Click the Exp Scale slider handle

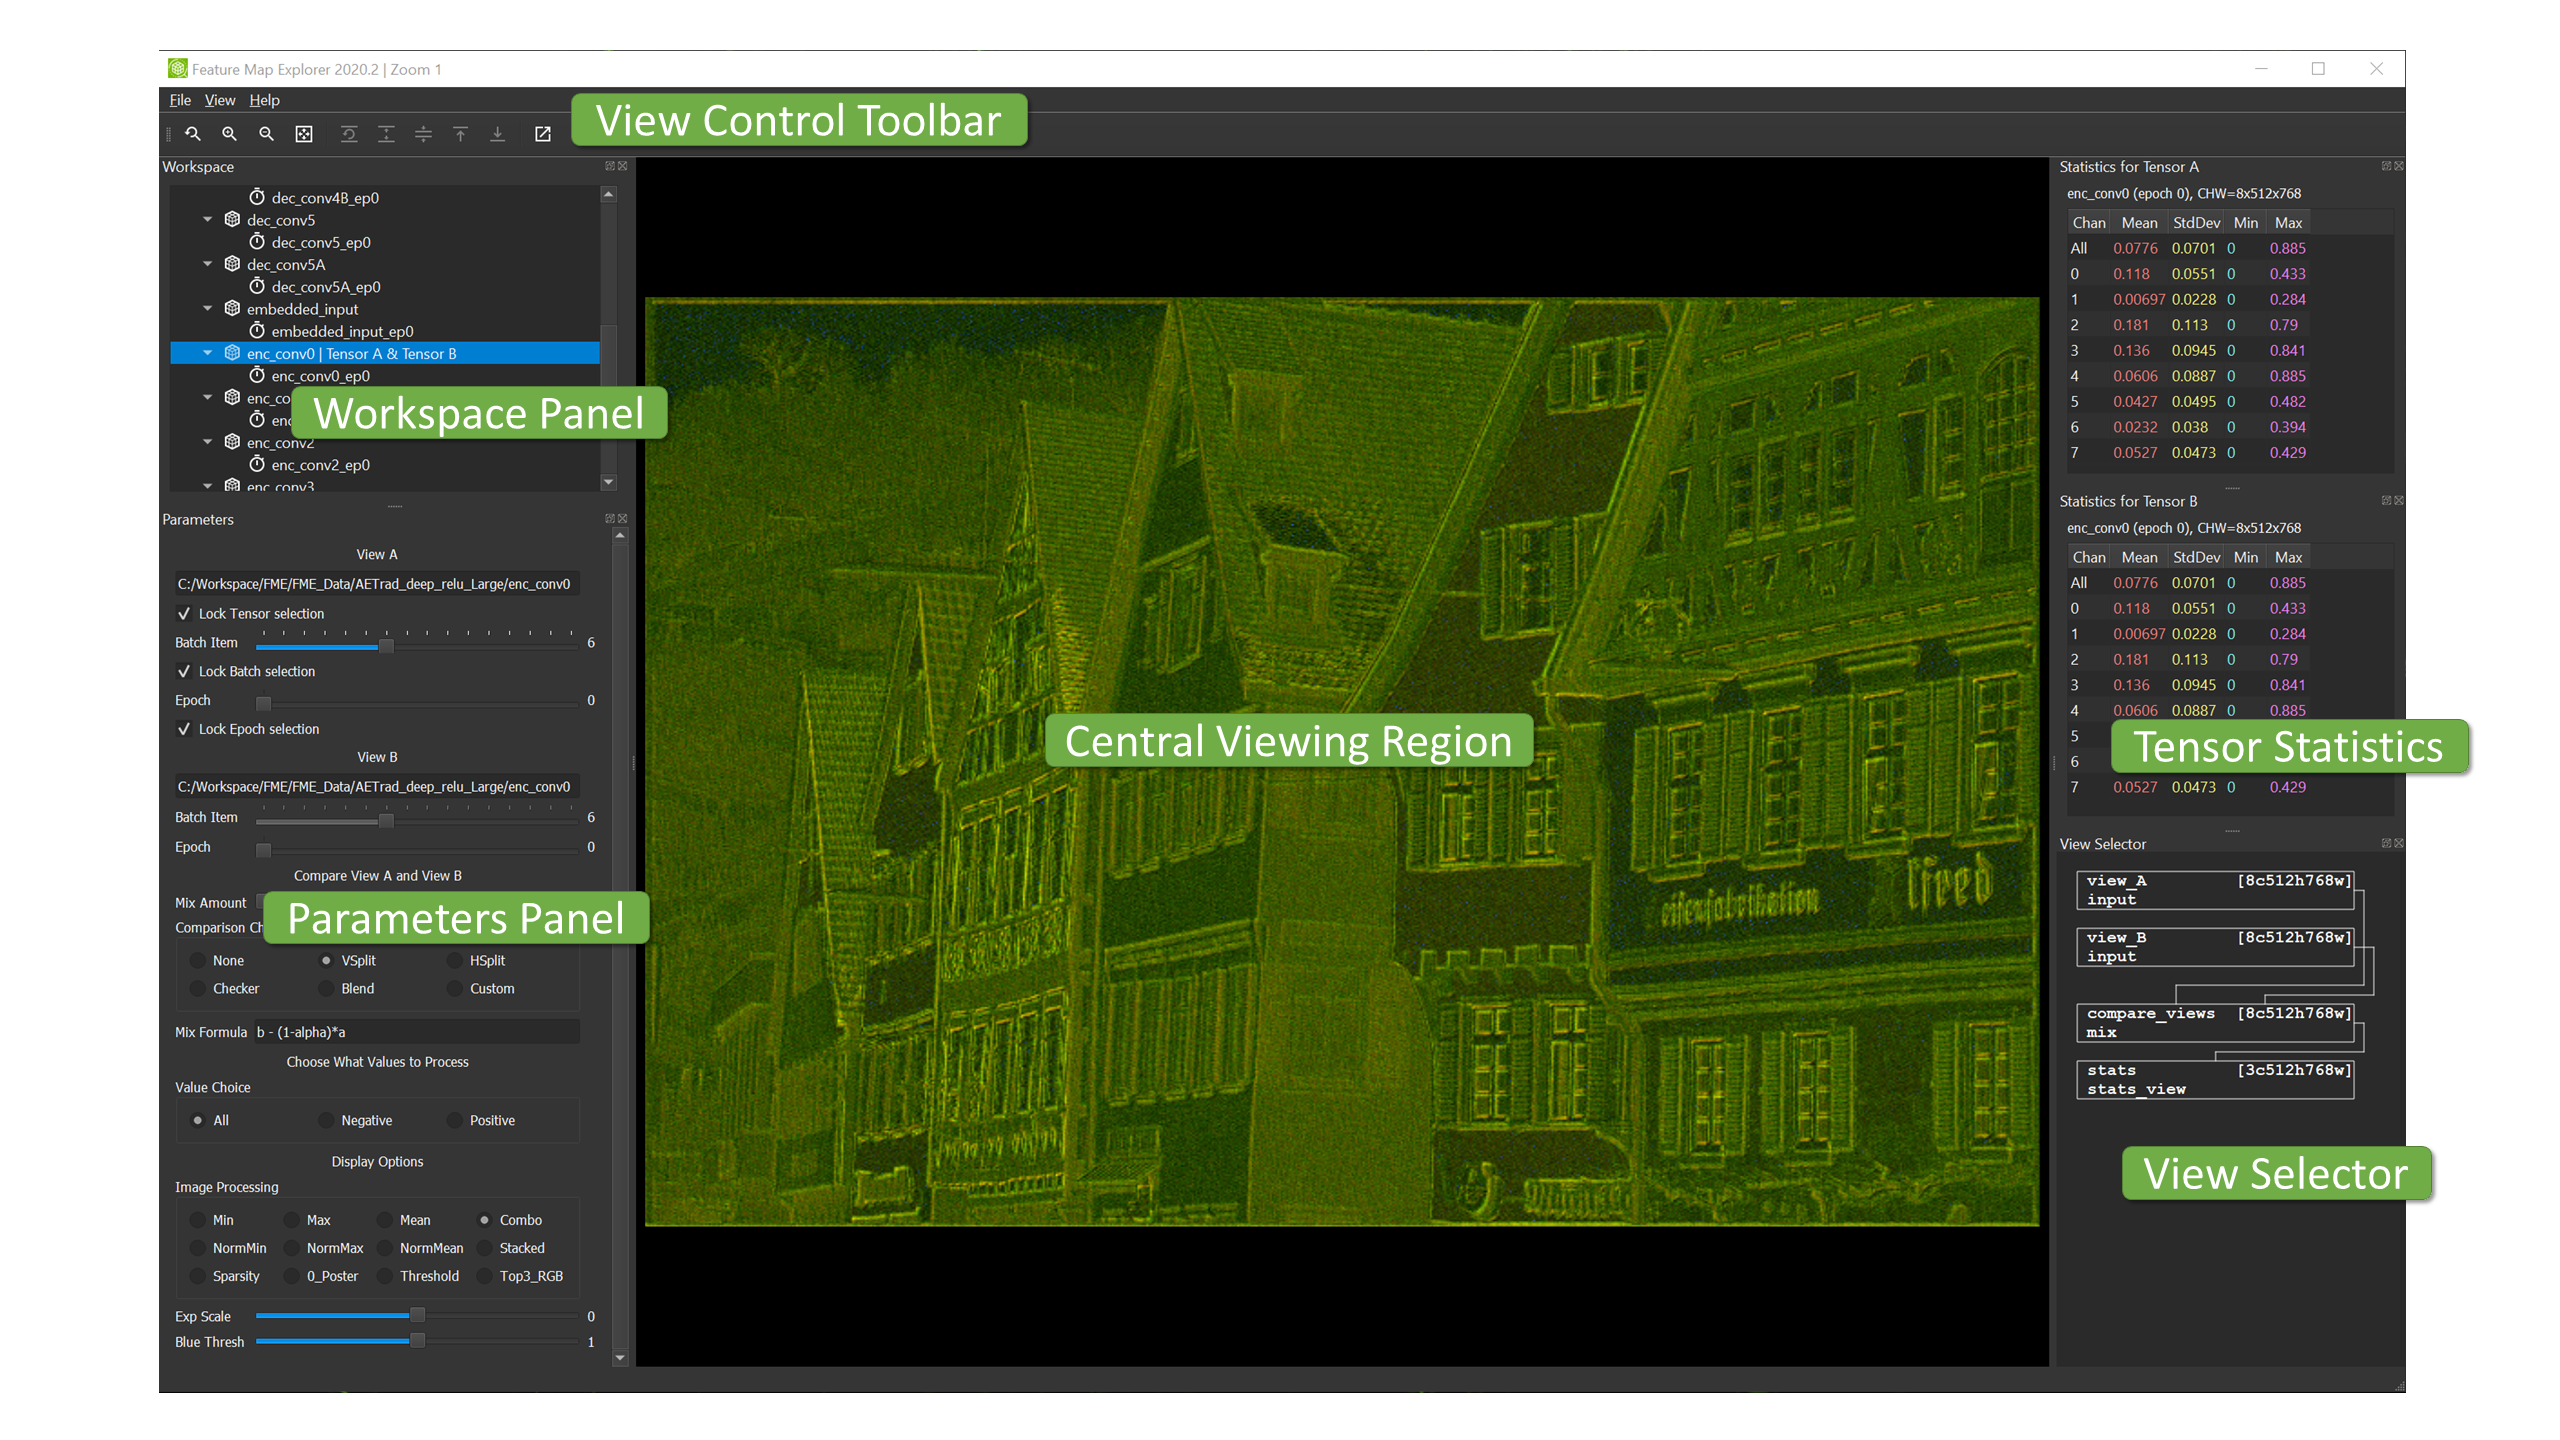pos(418,1316)
